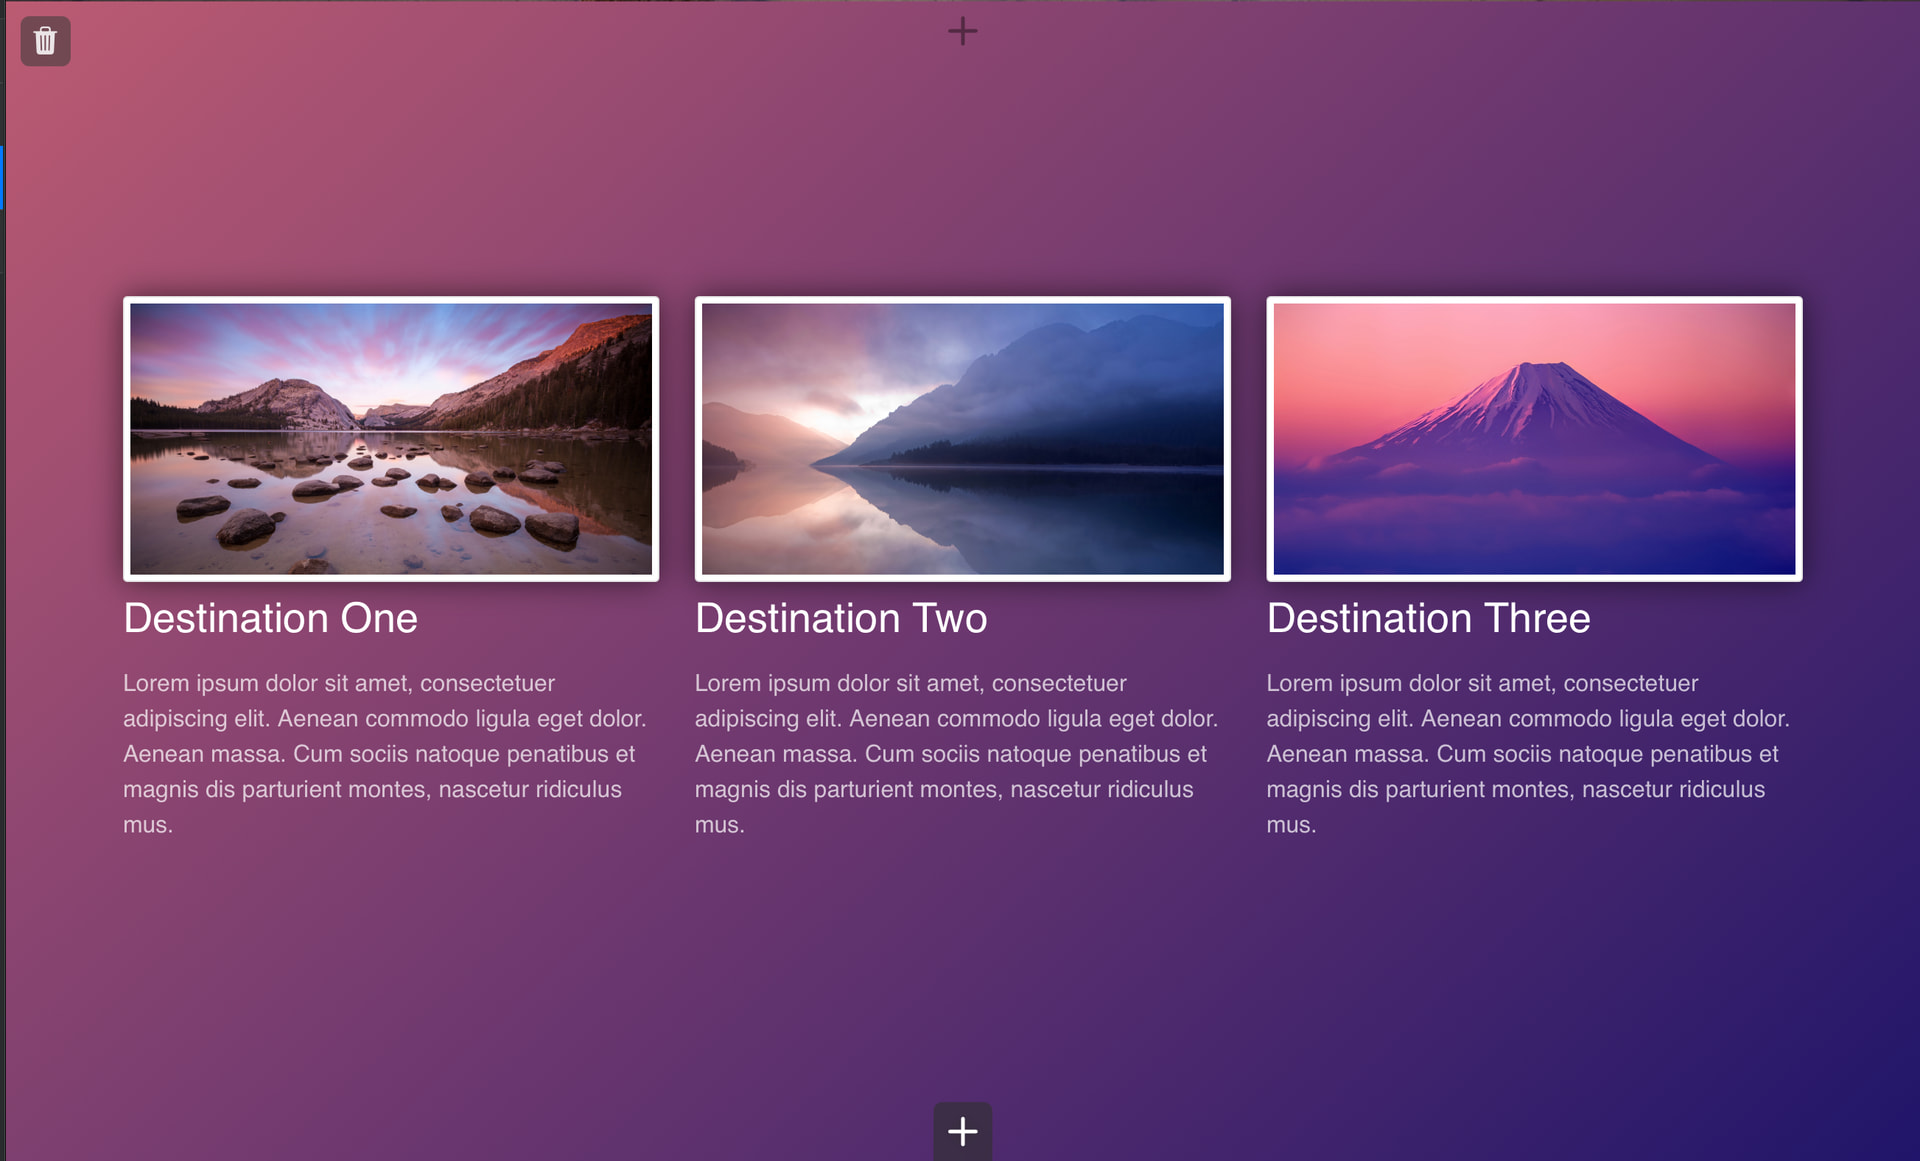Viewport: 1920px width, 1161px height.
Task: Click the bottom add-section plus button
Action: click(x=962, y=1131)
